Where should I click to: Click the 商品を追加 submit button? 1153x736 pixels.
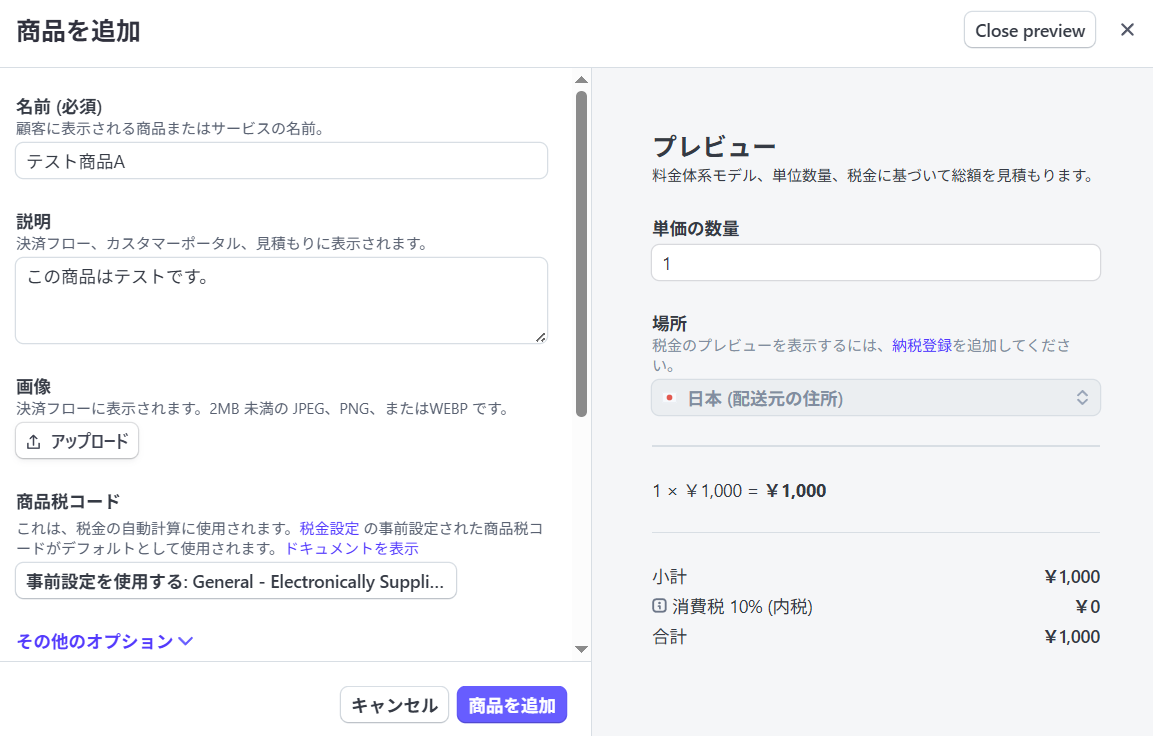[x=512, y=705]
